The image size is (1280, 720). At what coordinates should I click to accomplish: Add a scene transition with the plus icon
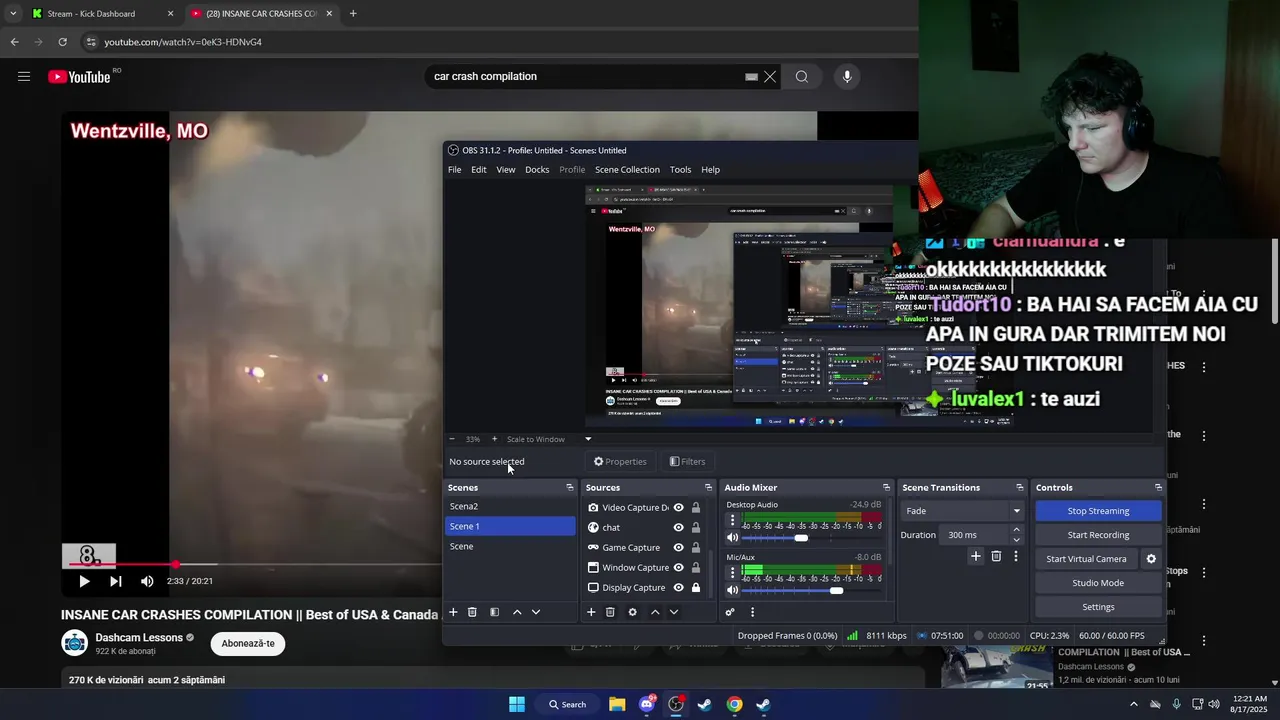coord(976,556)
